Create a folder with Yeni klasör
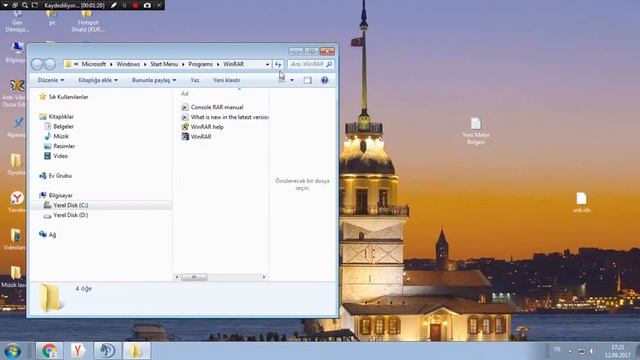Screen dimensions: 640x360 tap(227, 80)
